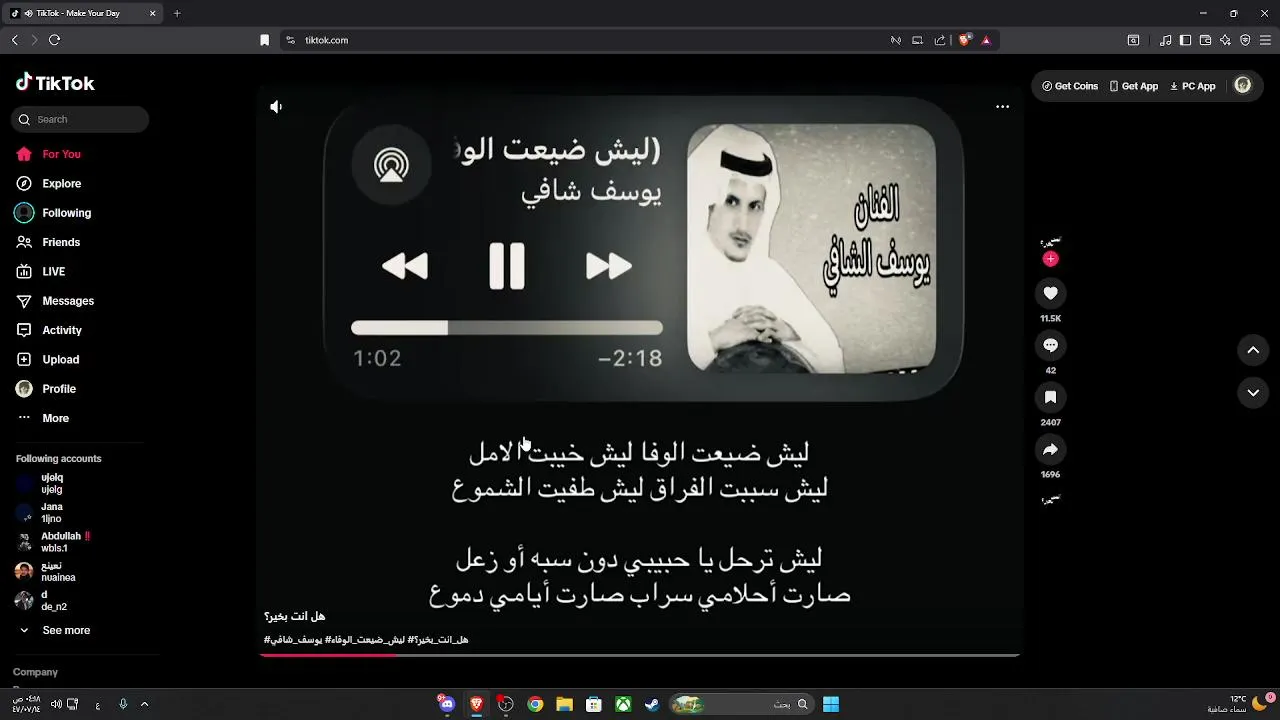Click hashtag ليش_ضيعت_الوفاء in caption
This screenshot has height=720, width=1280.
pyautogui.click(x=365, y=640)
